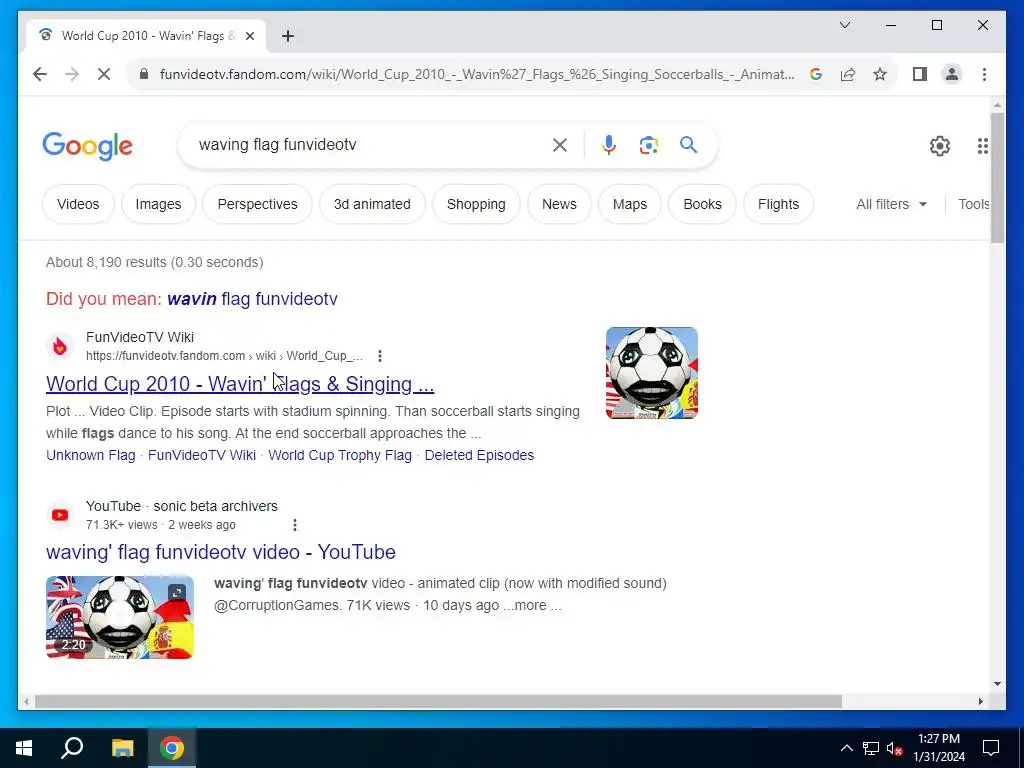Open Flights results
Screen dimensions: 1024x768
[x=778, y=204]
